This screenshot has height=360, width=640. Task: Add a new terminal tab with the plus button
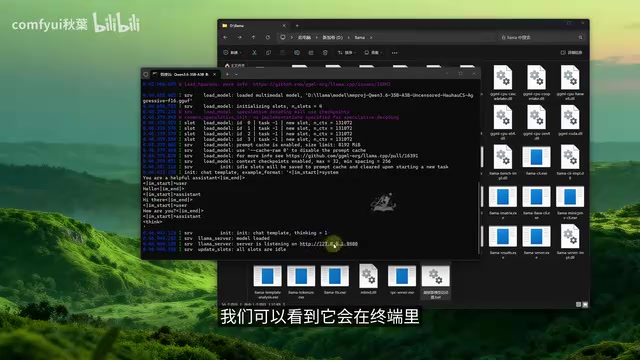[227, 74]
